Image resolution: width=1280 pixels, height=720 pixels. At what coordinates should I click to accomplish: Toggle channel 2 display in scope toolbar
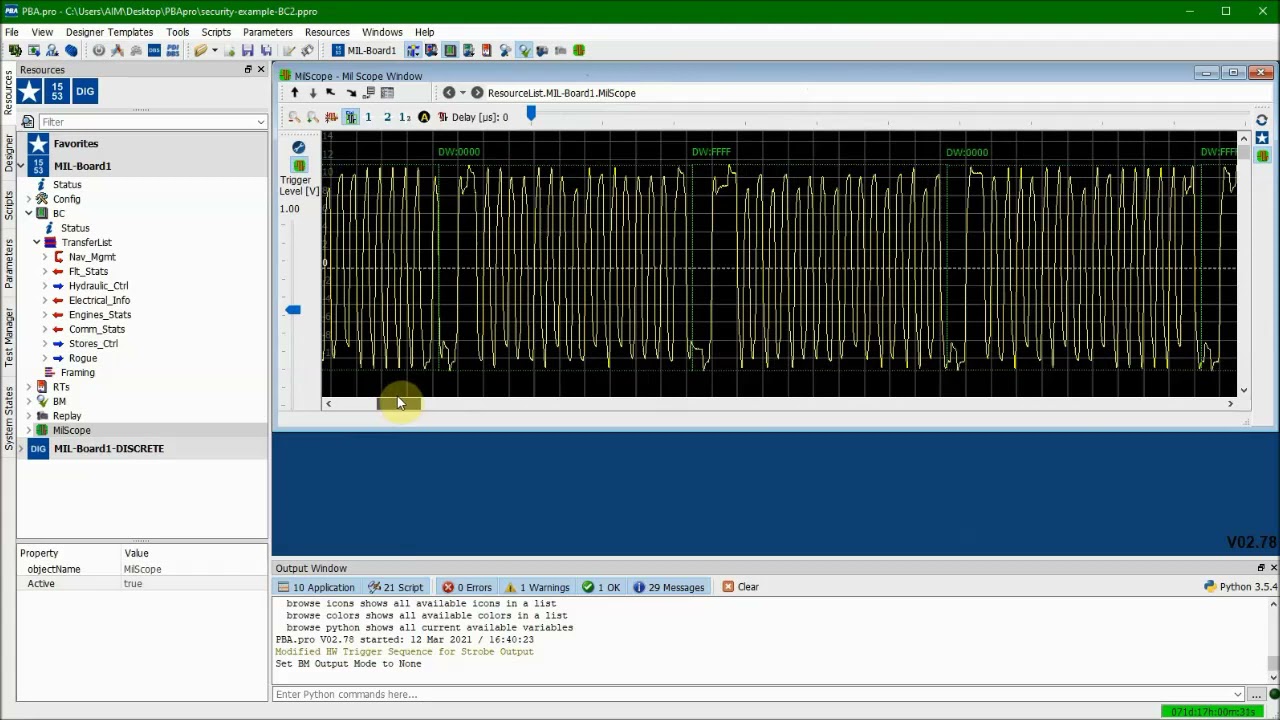click(387, 117)
